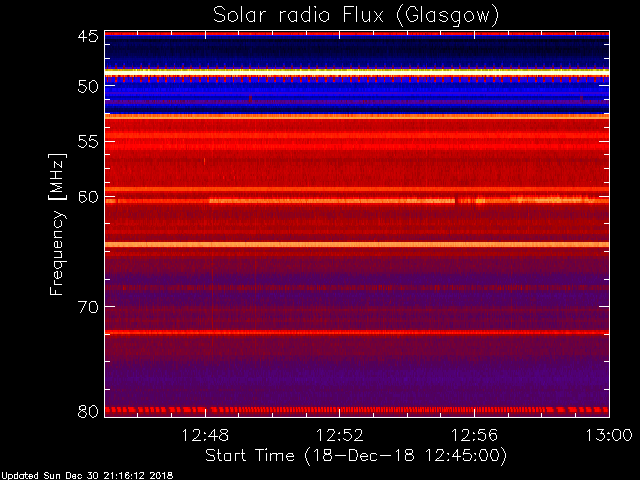Image resolution: width=640 pixels, height=480 pixels.
Task: Click the Frequency [MHz] vertical axis title
Action: 57,224
